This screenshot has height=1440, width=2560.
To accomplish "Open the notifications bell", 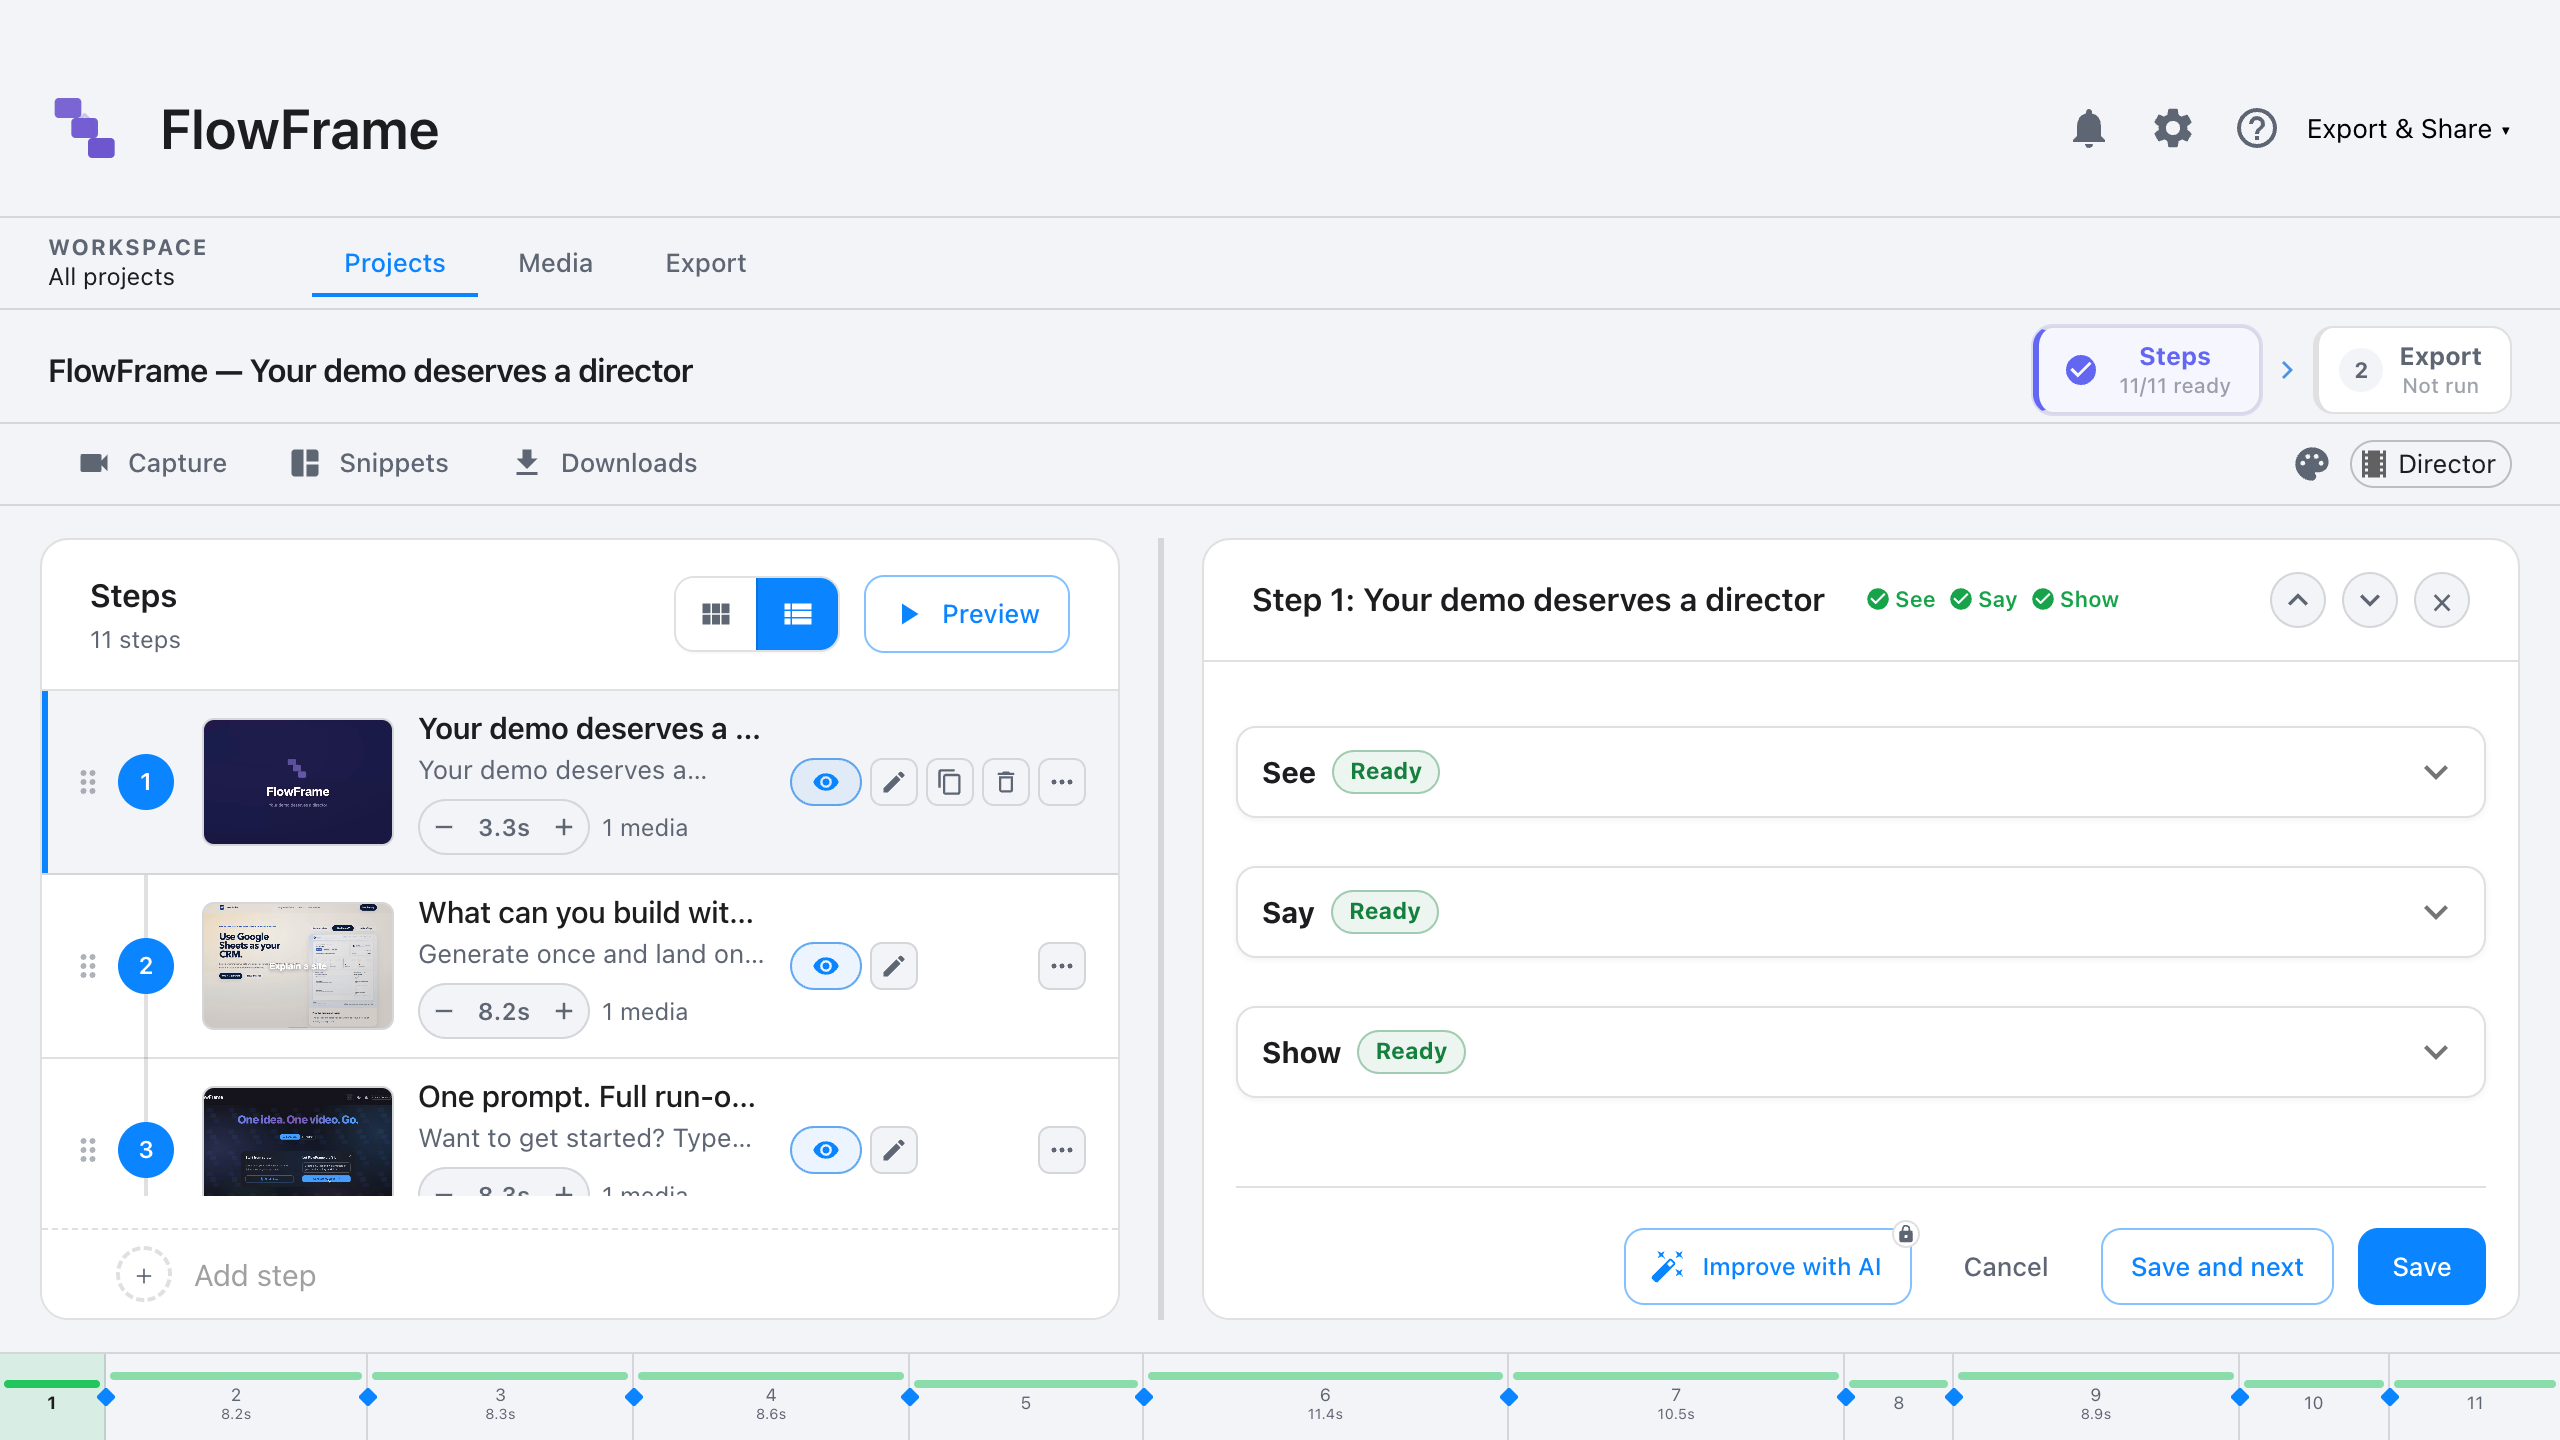I will [x=2088, y=129].
